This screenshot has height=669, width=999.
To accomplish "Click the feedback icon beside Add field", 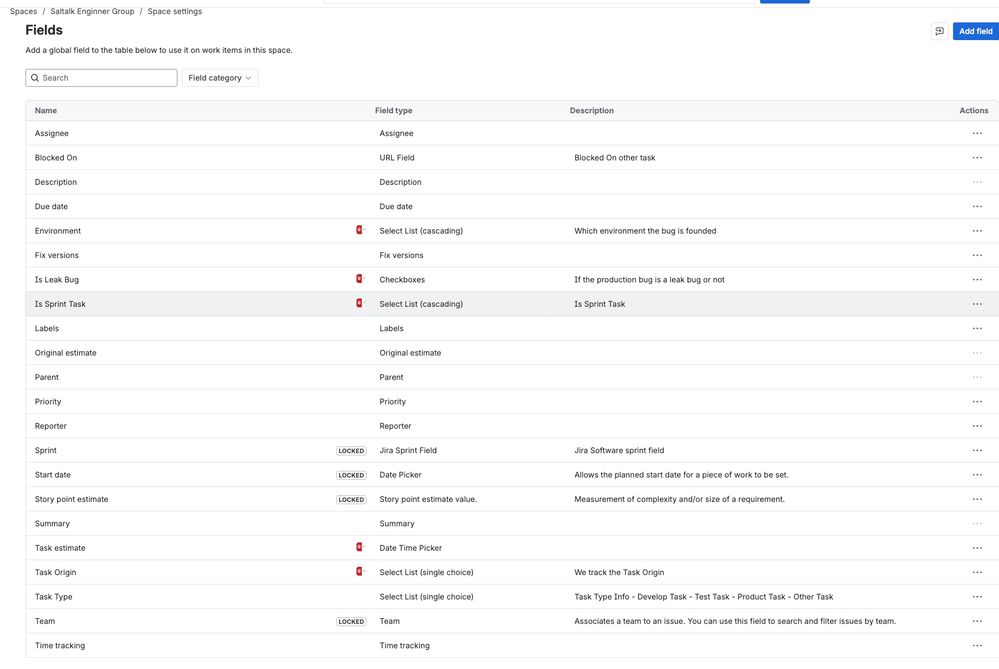I will point(939,31).
